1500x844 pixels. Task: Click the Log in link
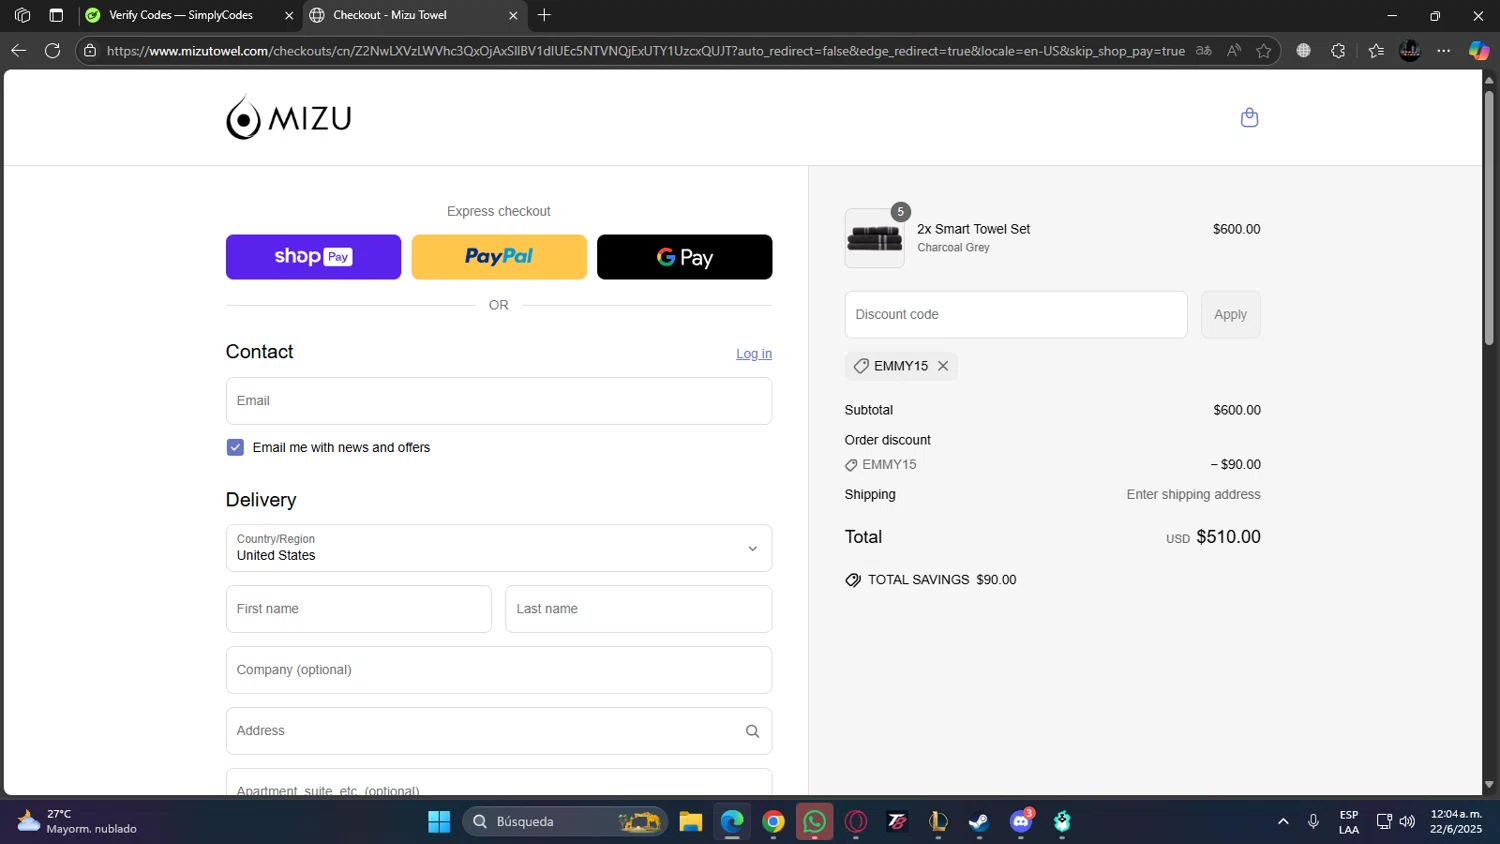pyautogui.click(x=754, y=354)
